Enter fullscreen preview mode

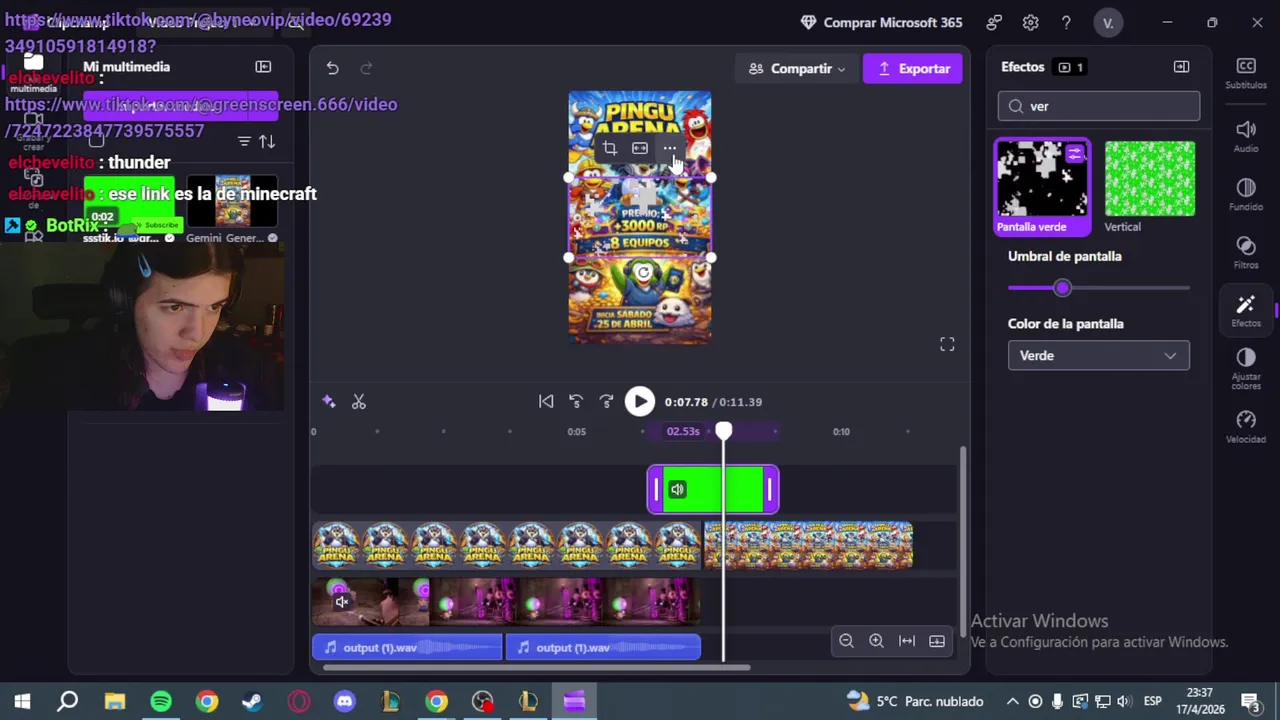[x=947, y=344]
